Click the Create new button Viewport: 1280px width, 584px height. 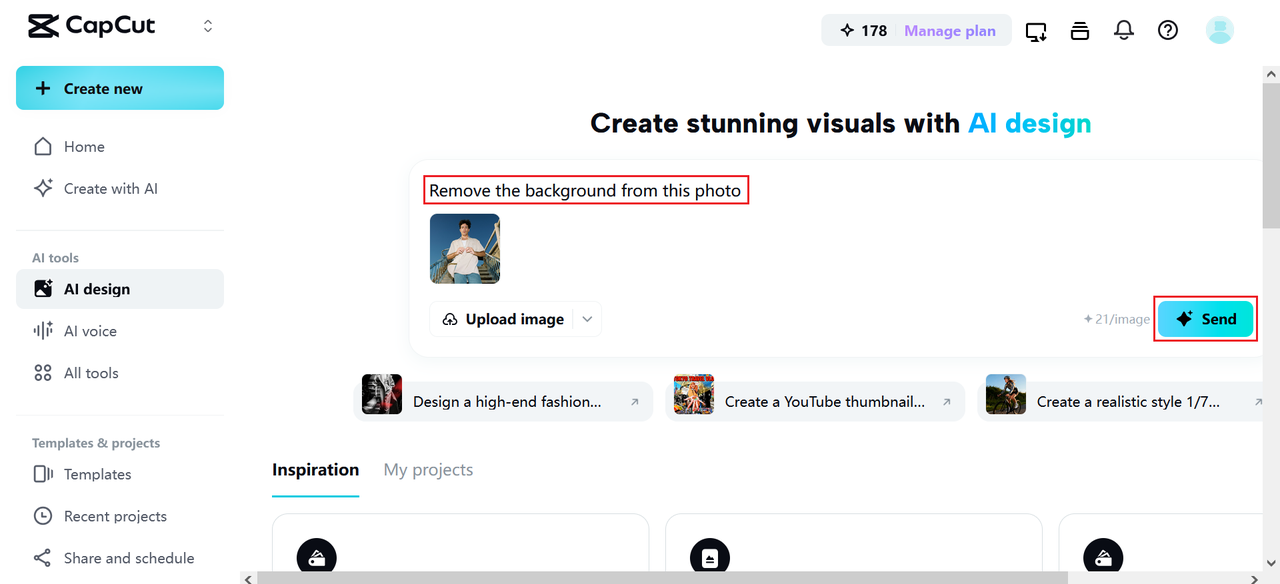(x=120, y=88)
